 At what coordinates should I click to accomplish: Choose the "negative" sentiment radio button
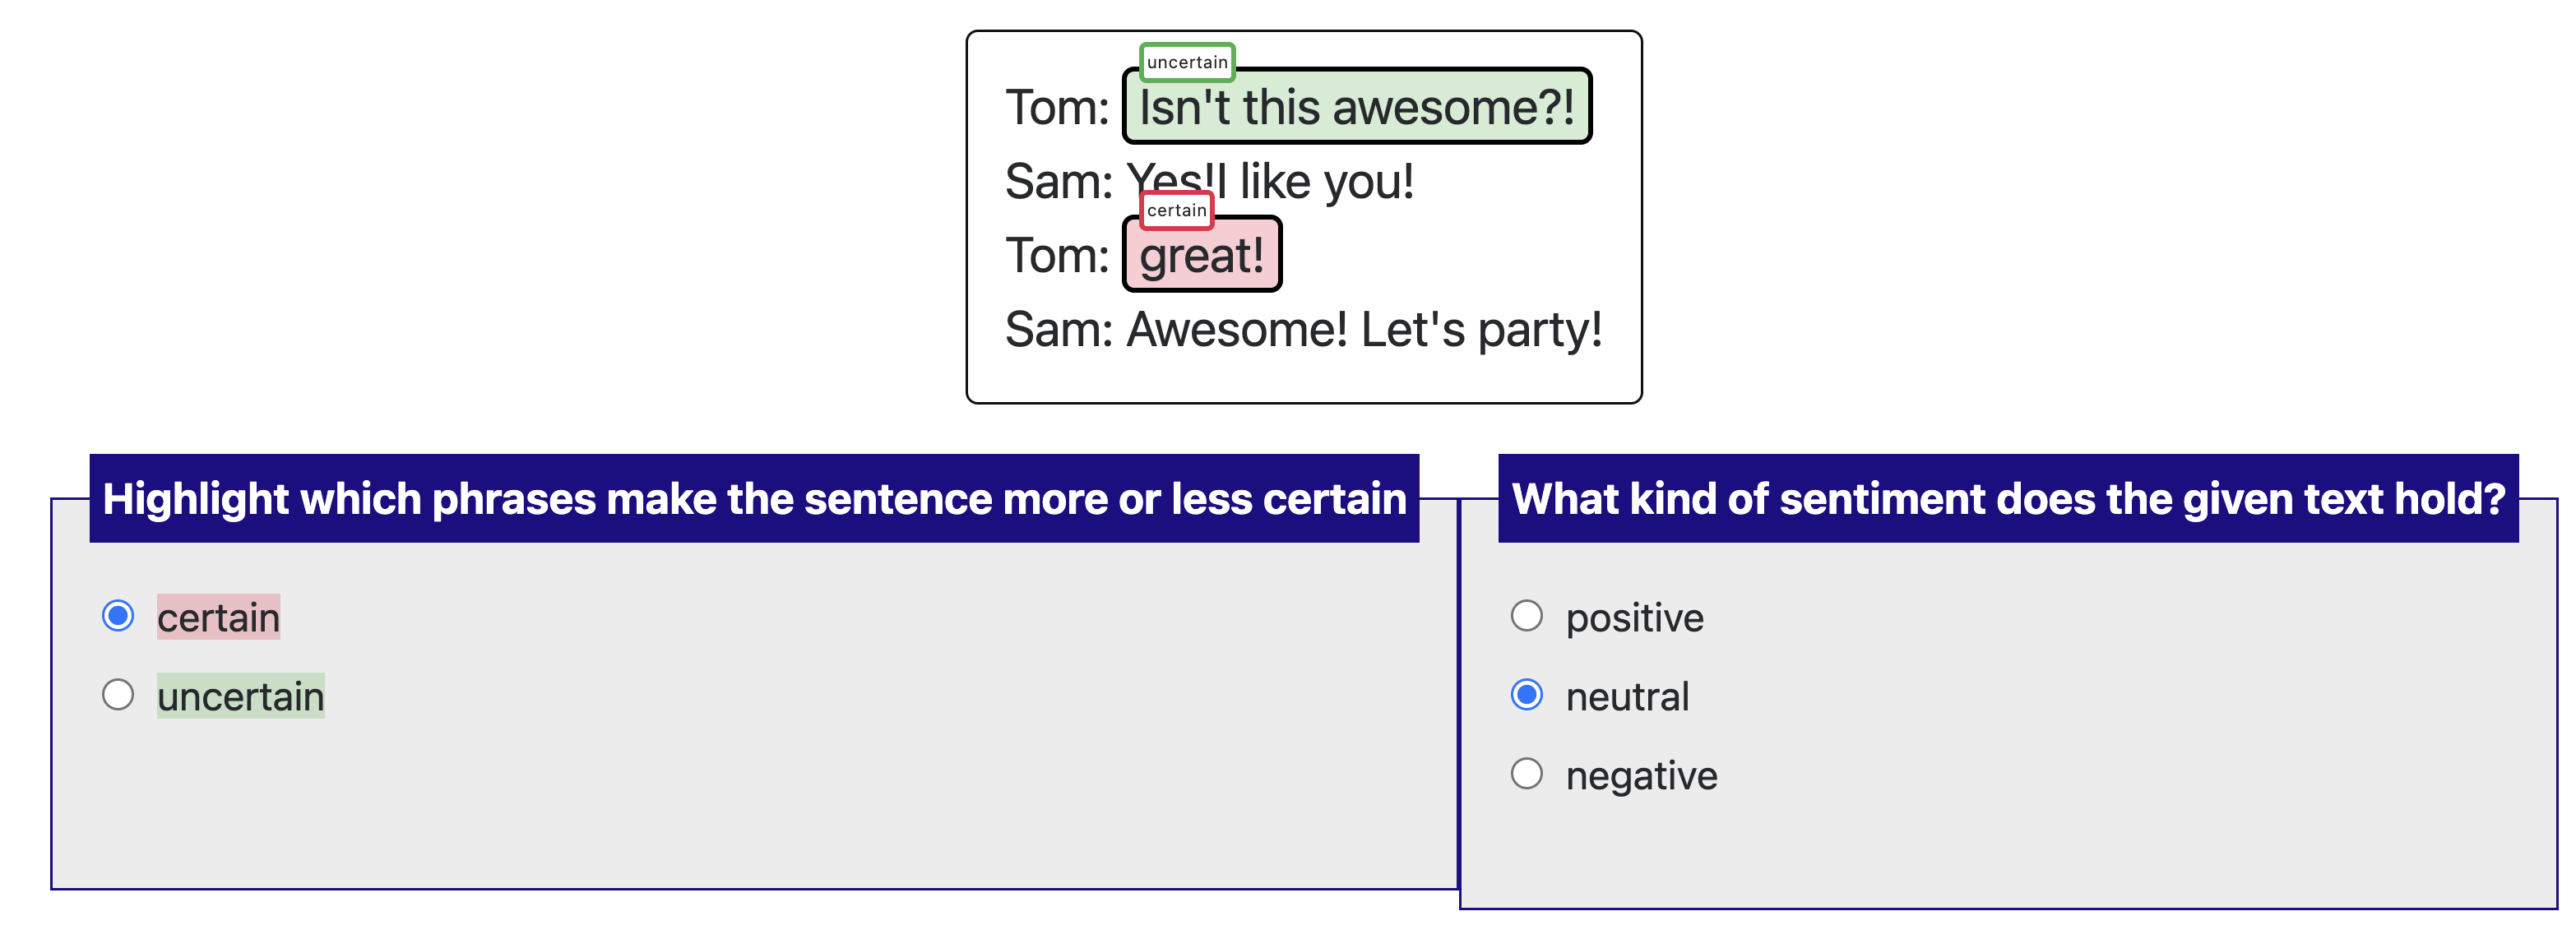pyautogui.click(x=1526, y=774)
